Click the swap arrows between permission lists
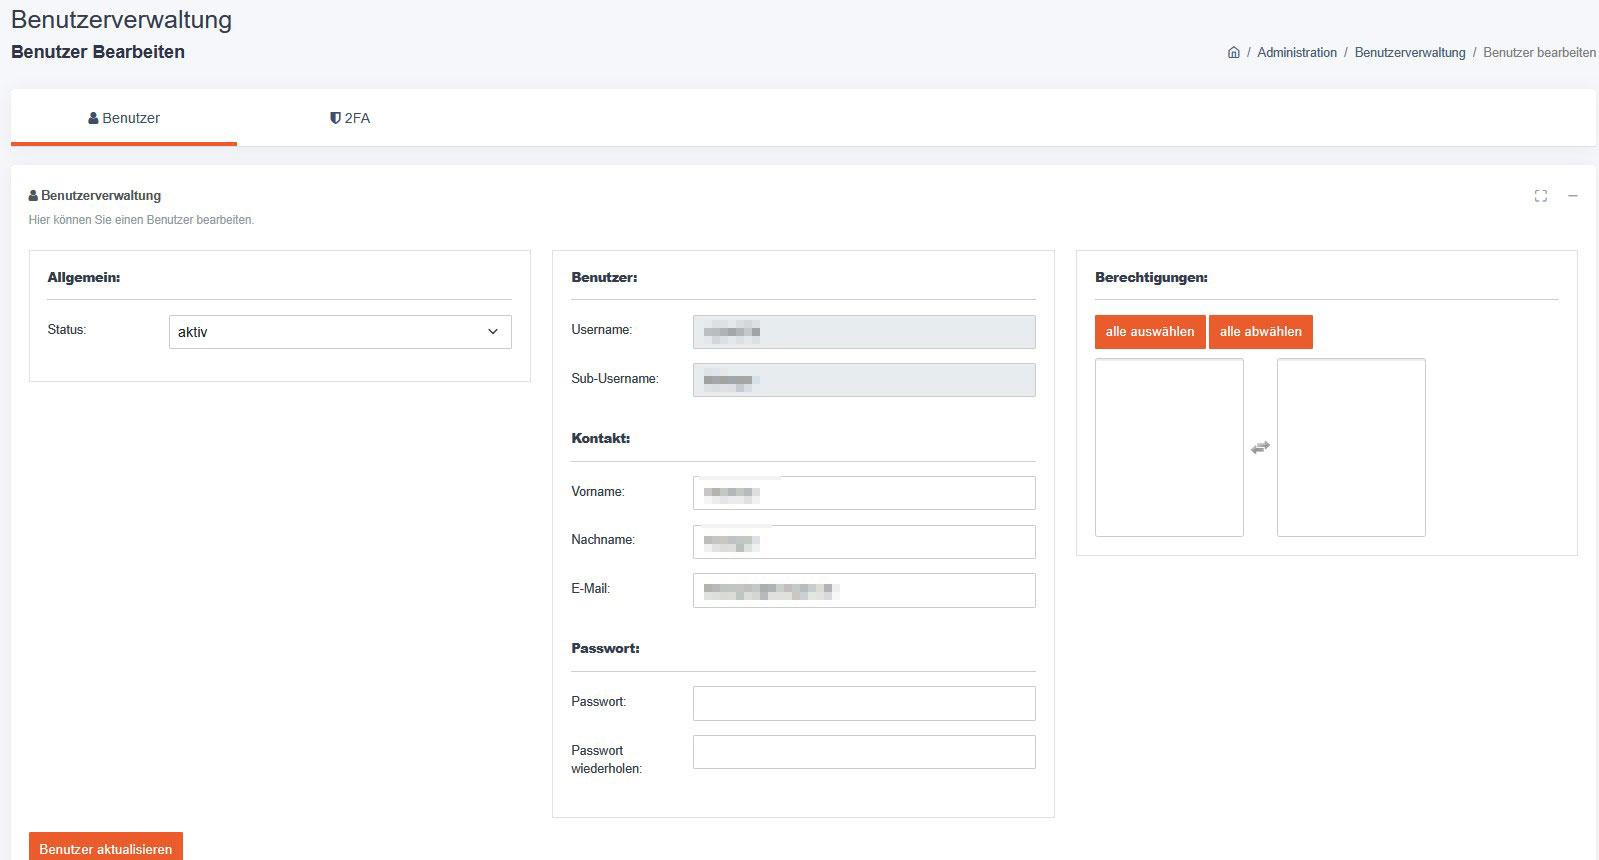Screen dimensions: 1599x860 (1260, 448)
